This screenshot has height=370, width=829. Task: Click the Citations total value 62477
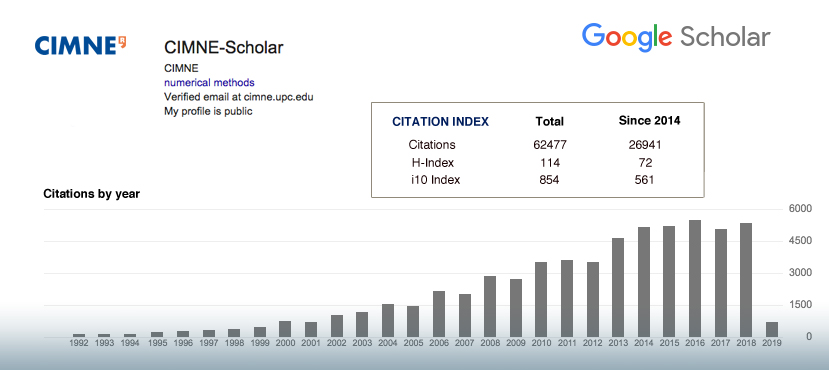tap(549, 145)
